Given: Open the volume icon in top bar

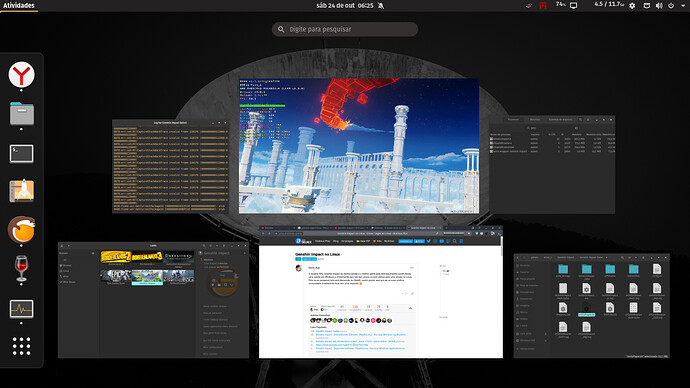Looking at the screenshot, I should (x=659, y=6).
